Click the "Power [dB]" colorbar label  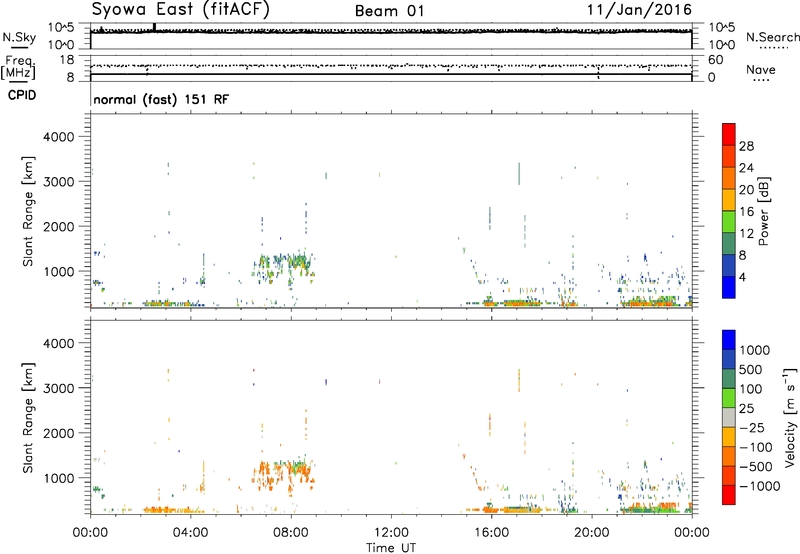764,211
